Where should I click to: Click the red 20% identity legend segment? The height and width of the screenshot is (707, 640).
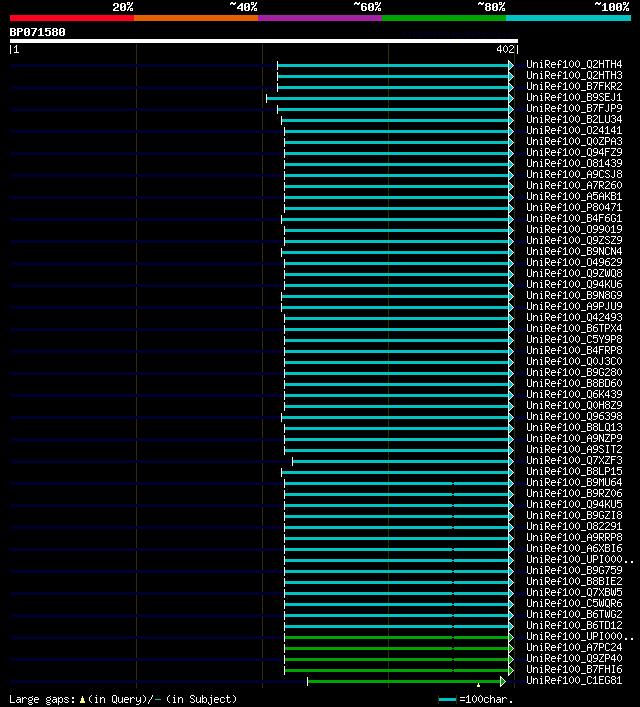point(72,18)
